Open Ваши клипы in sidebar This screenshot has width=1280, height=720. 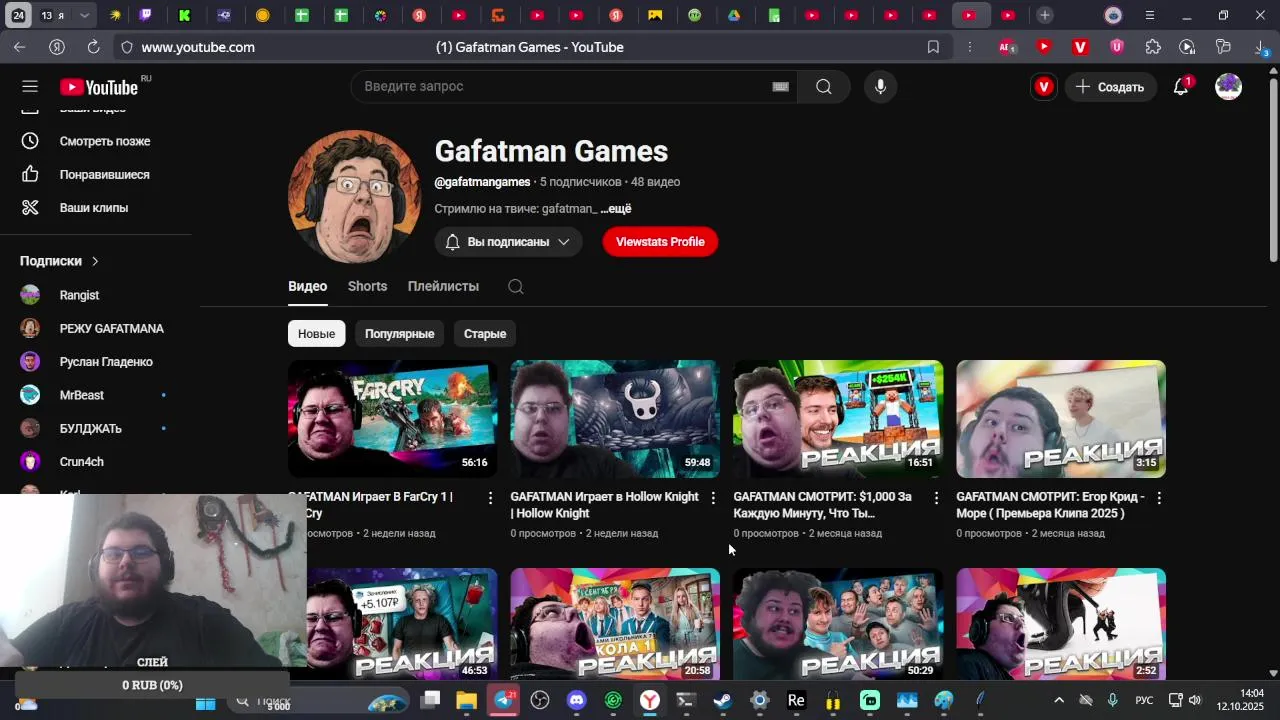coord(95,207)
